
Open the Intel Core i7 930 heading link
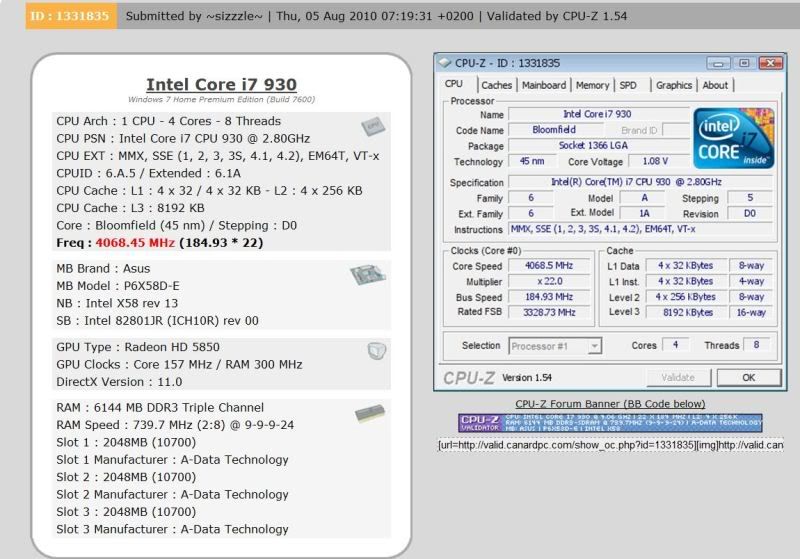[x=221, y=84]
